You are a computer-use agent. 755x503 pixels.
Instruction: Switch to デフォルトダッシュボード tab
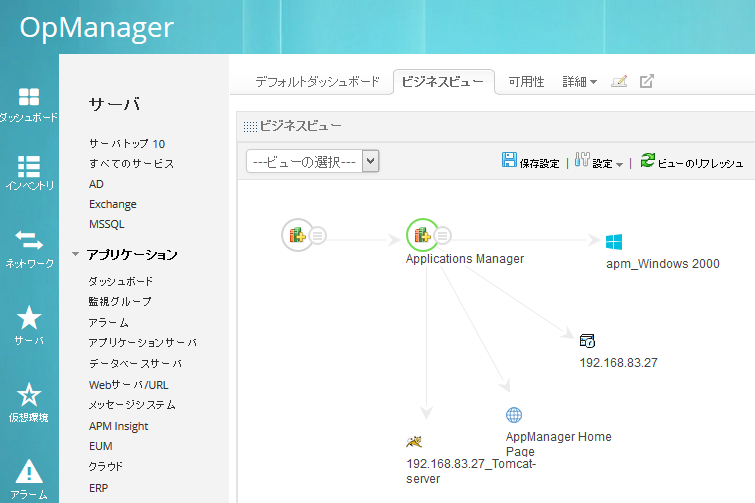click(317, 82)
